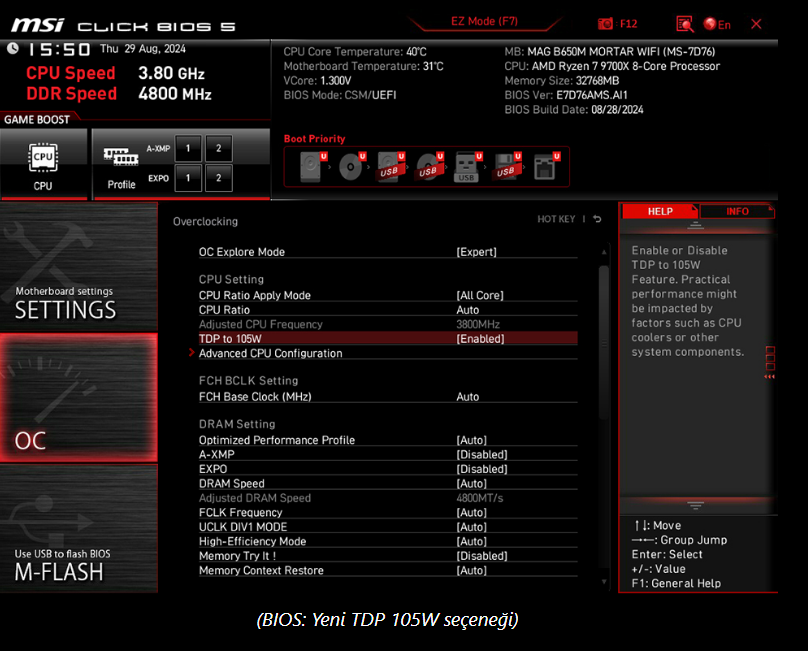The image size is (808, 651).
Task: Open the SETTINGS motherboard settings section
Action: (x=79, y=267)
